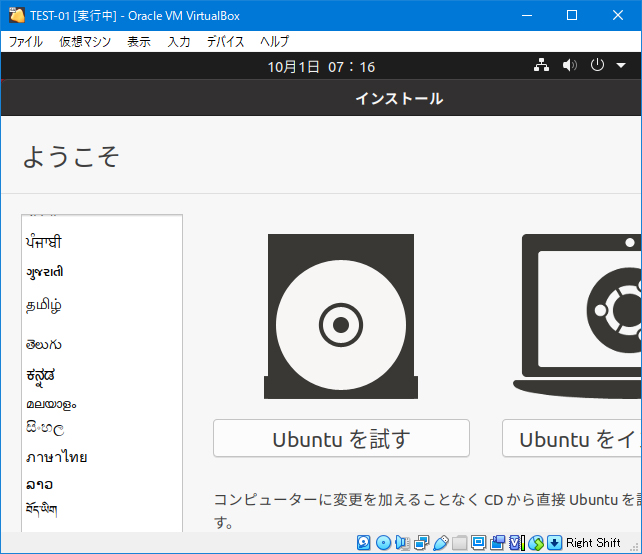Viewport: 642px width, 554px height.
Task: Click the VirtualBox title bar app icon
Action: click(17, 15)
